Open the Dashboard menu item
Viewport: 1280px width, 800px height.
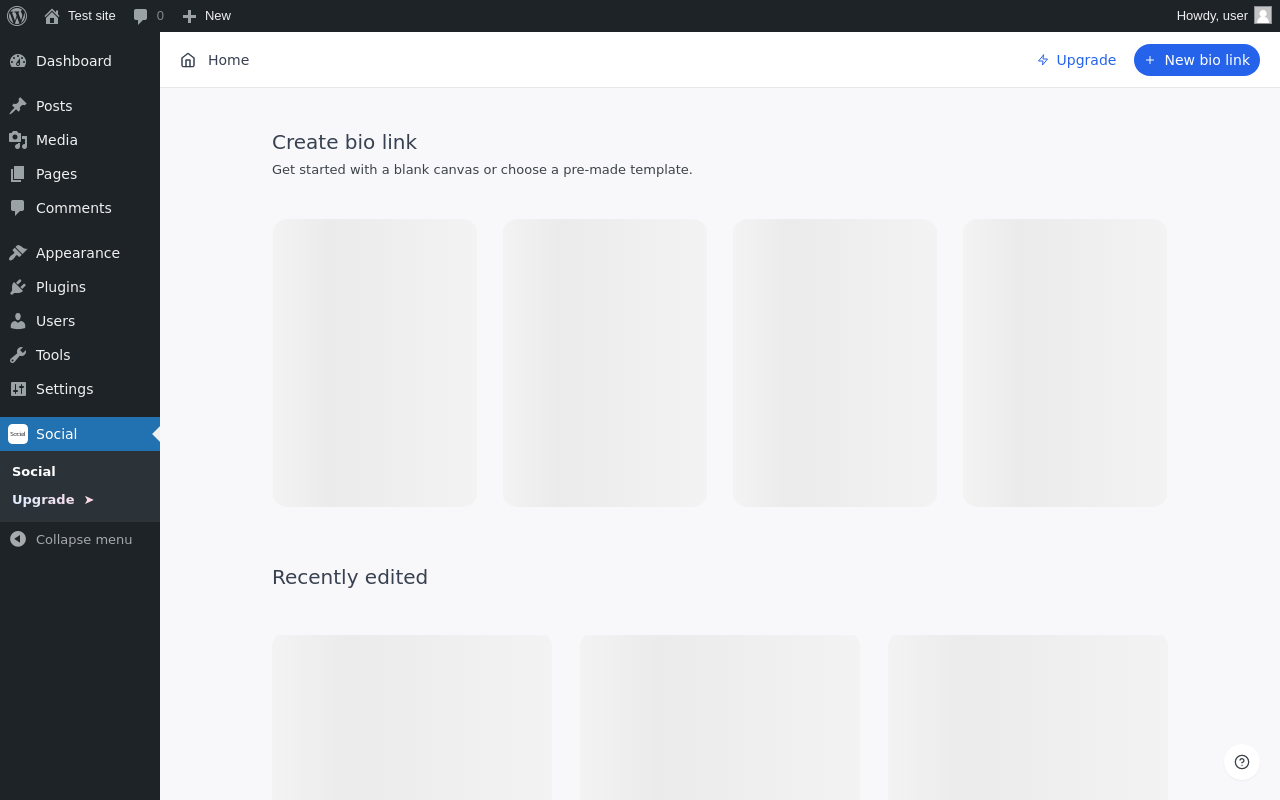[80, 61]
